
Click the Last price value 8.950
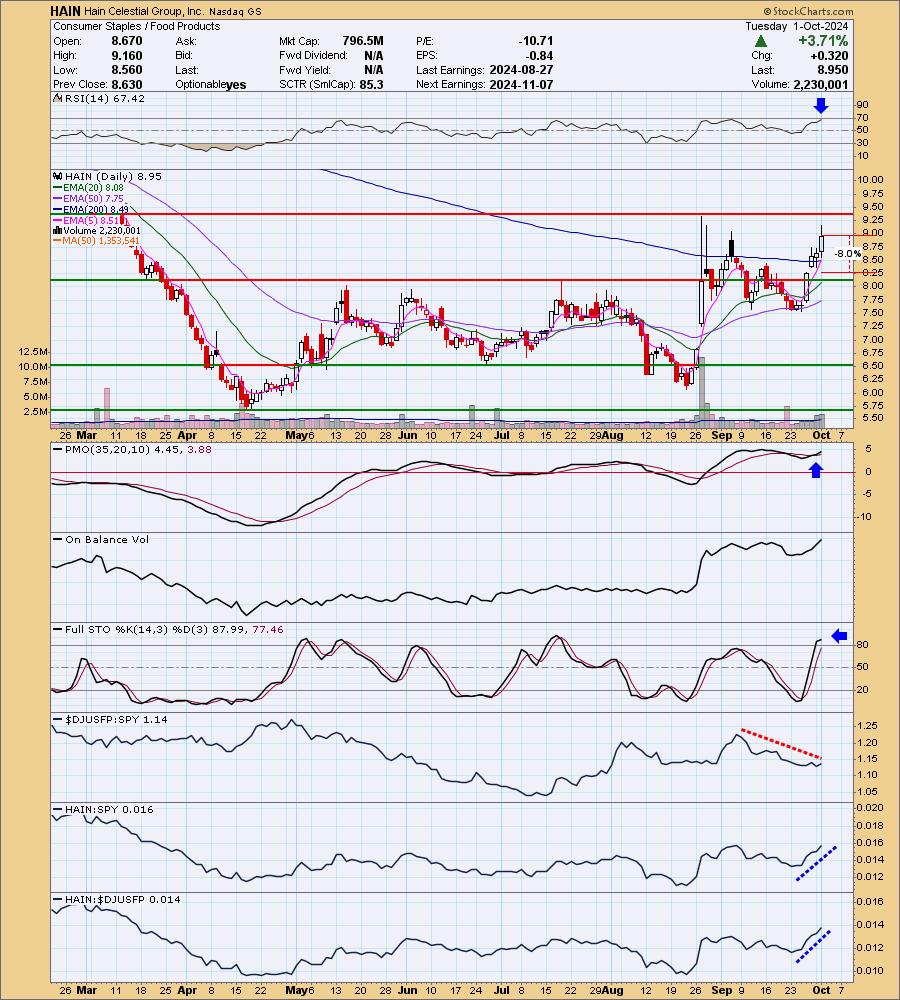tap(833, 70)
